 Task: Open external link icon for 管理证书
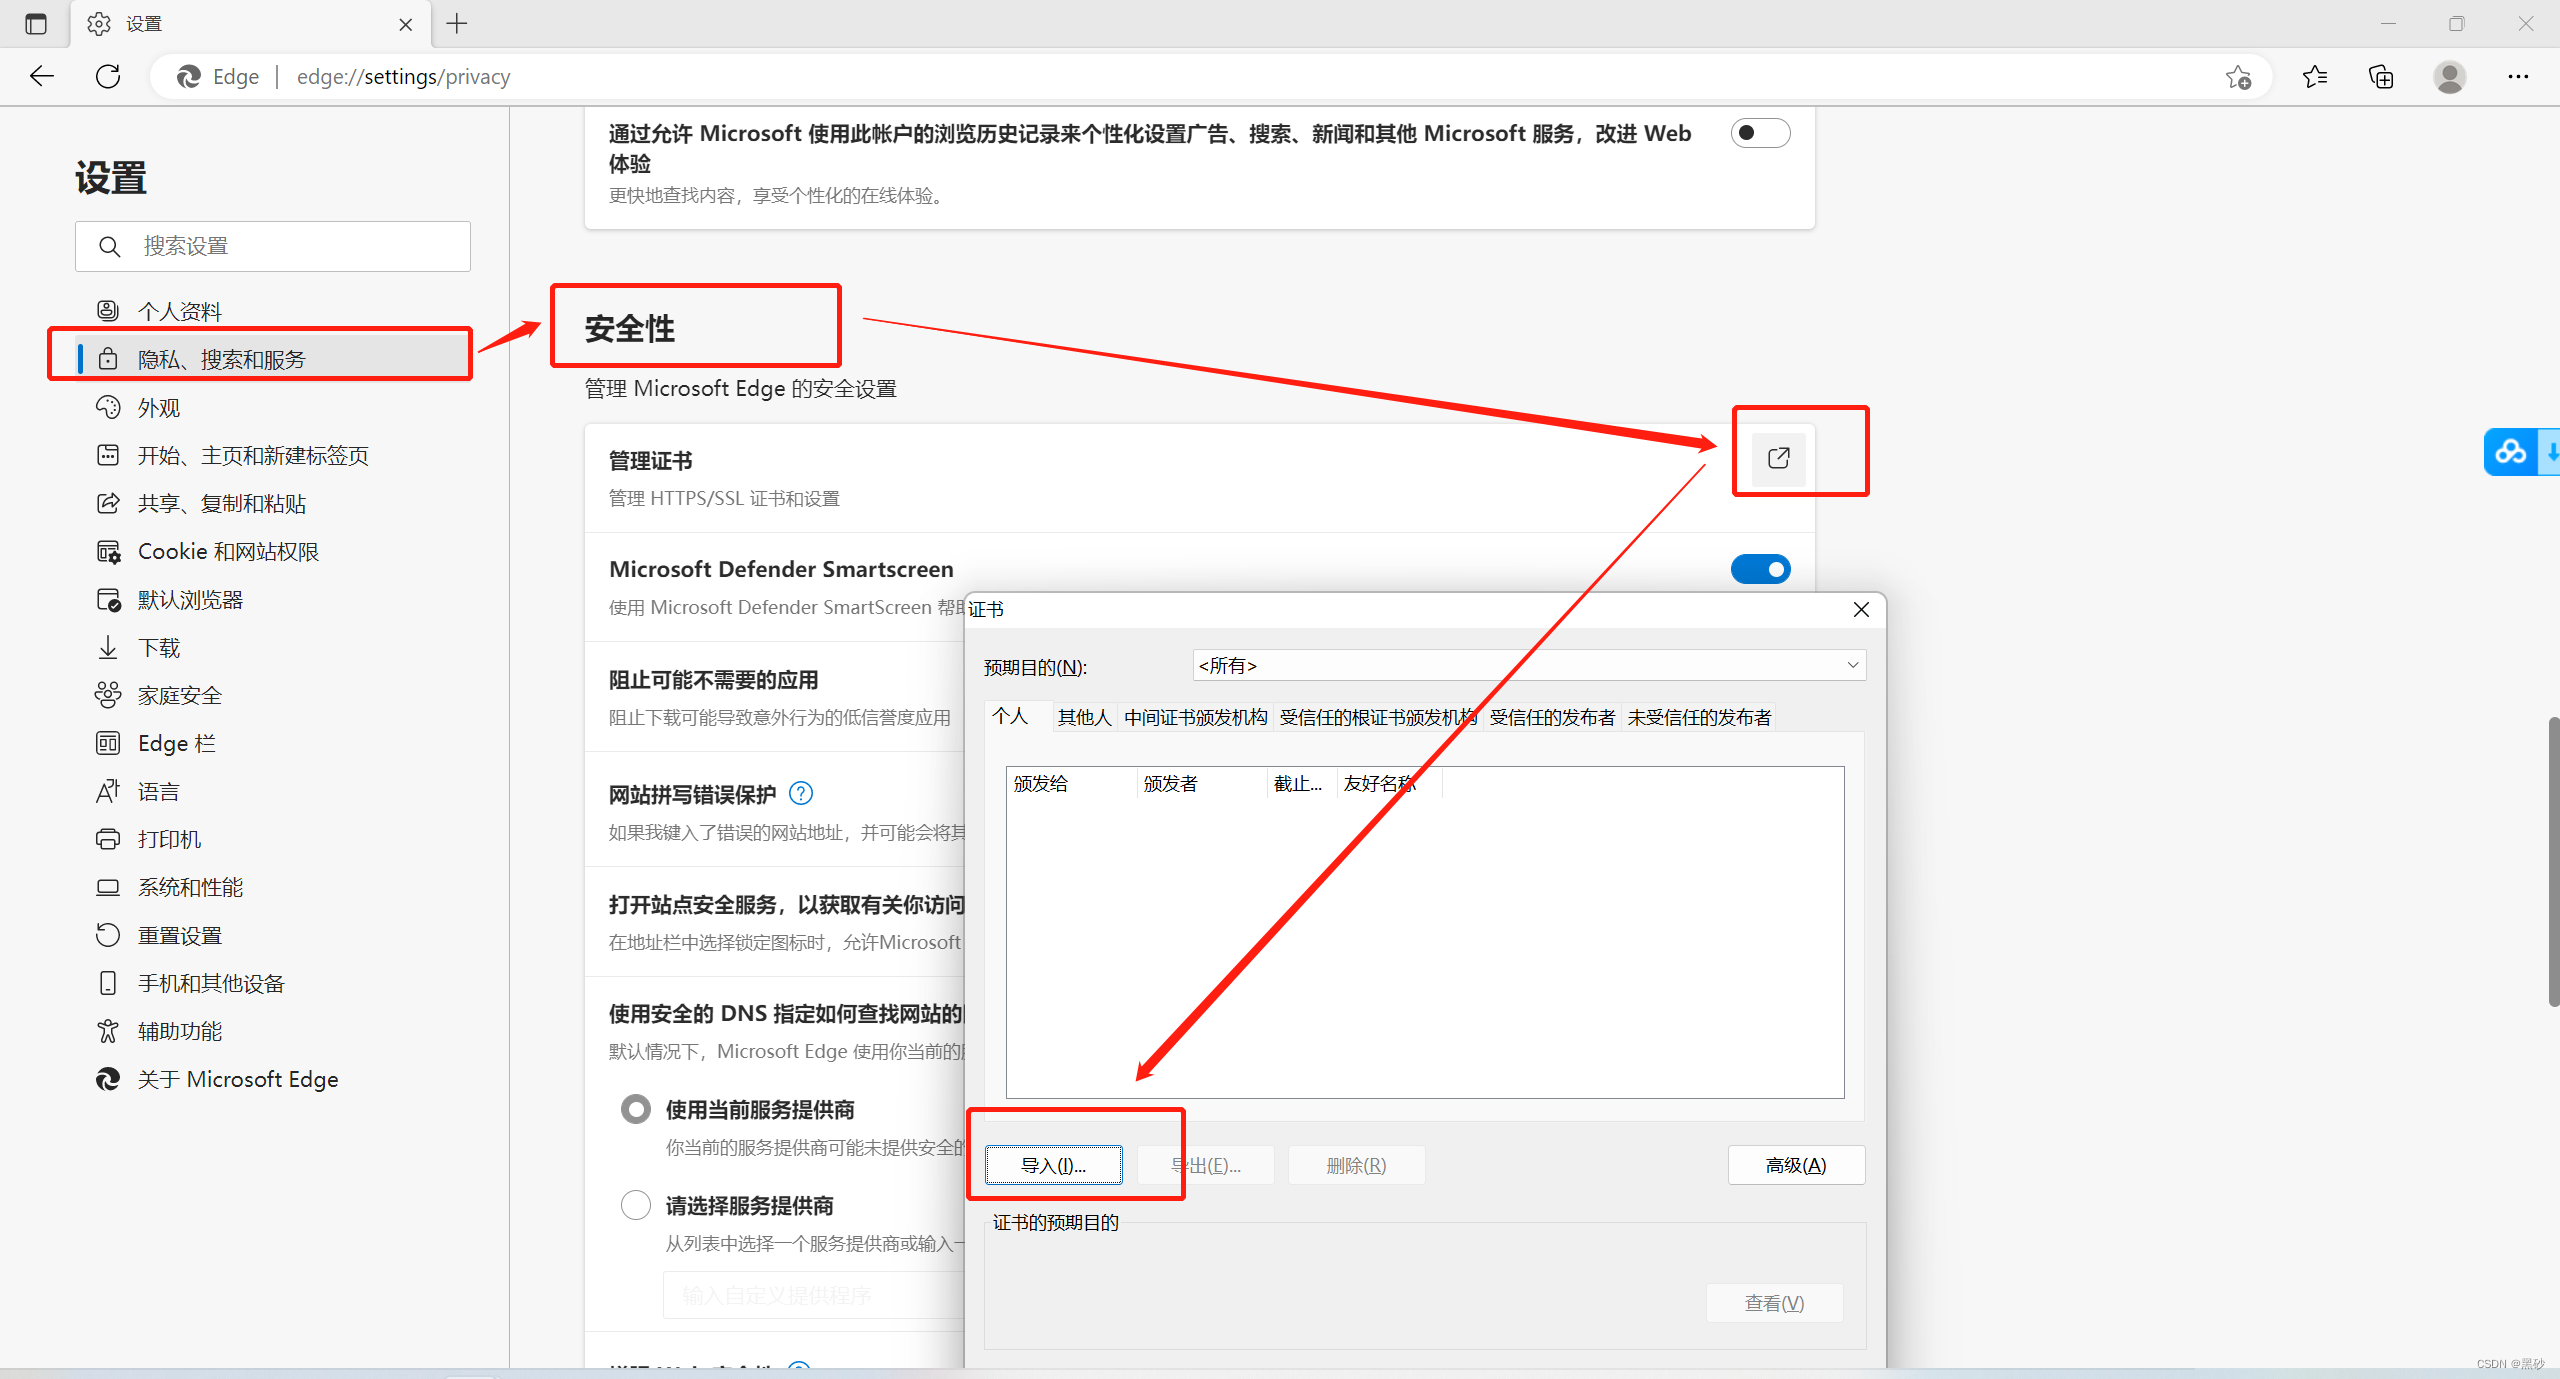pyautogui.click(x=1778, y=458)
